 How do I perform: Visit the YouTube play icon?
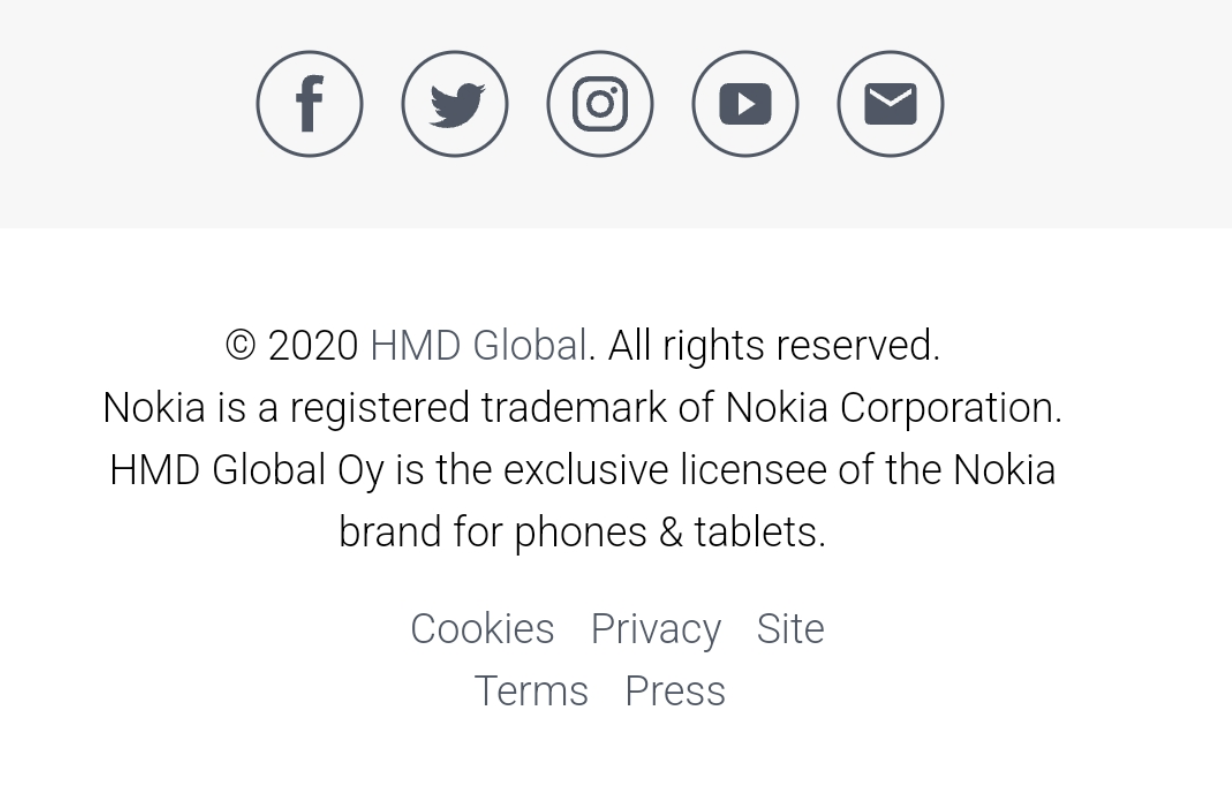[745, 104]
